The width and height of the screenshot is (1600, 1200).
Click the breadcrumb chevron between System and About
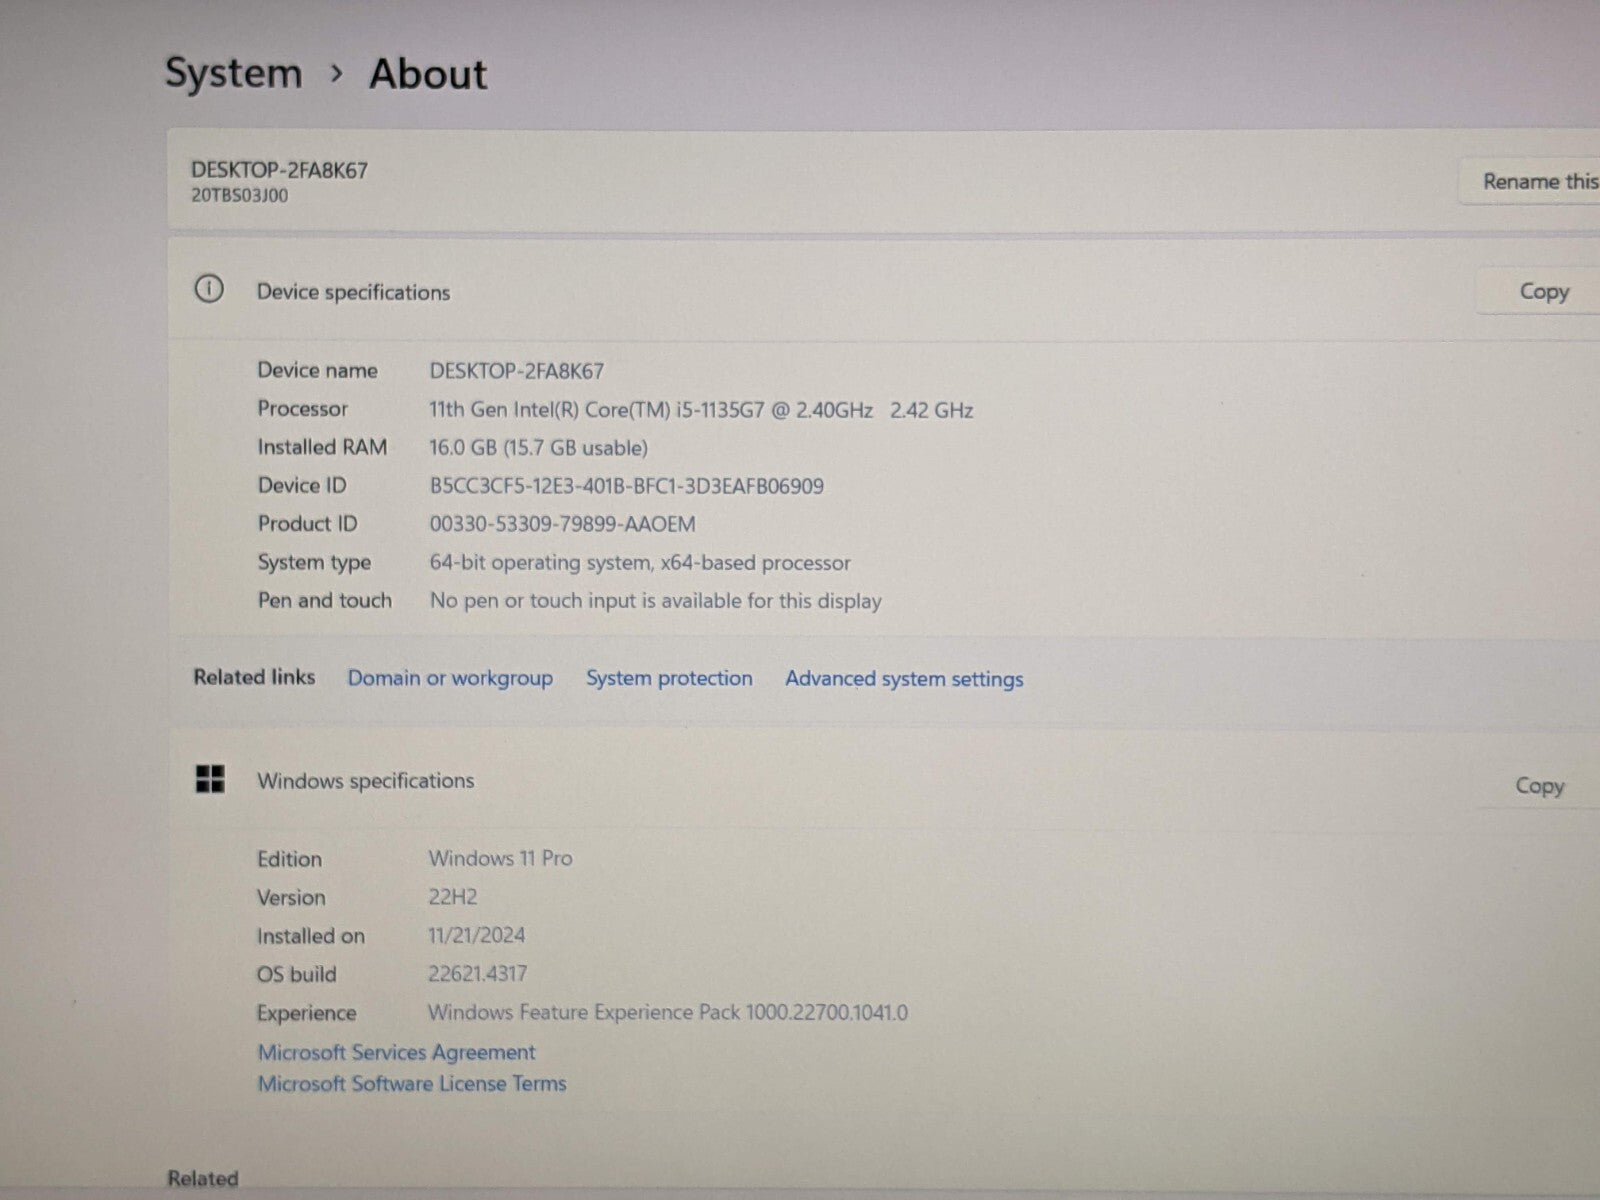point(337,74)
